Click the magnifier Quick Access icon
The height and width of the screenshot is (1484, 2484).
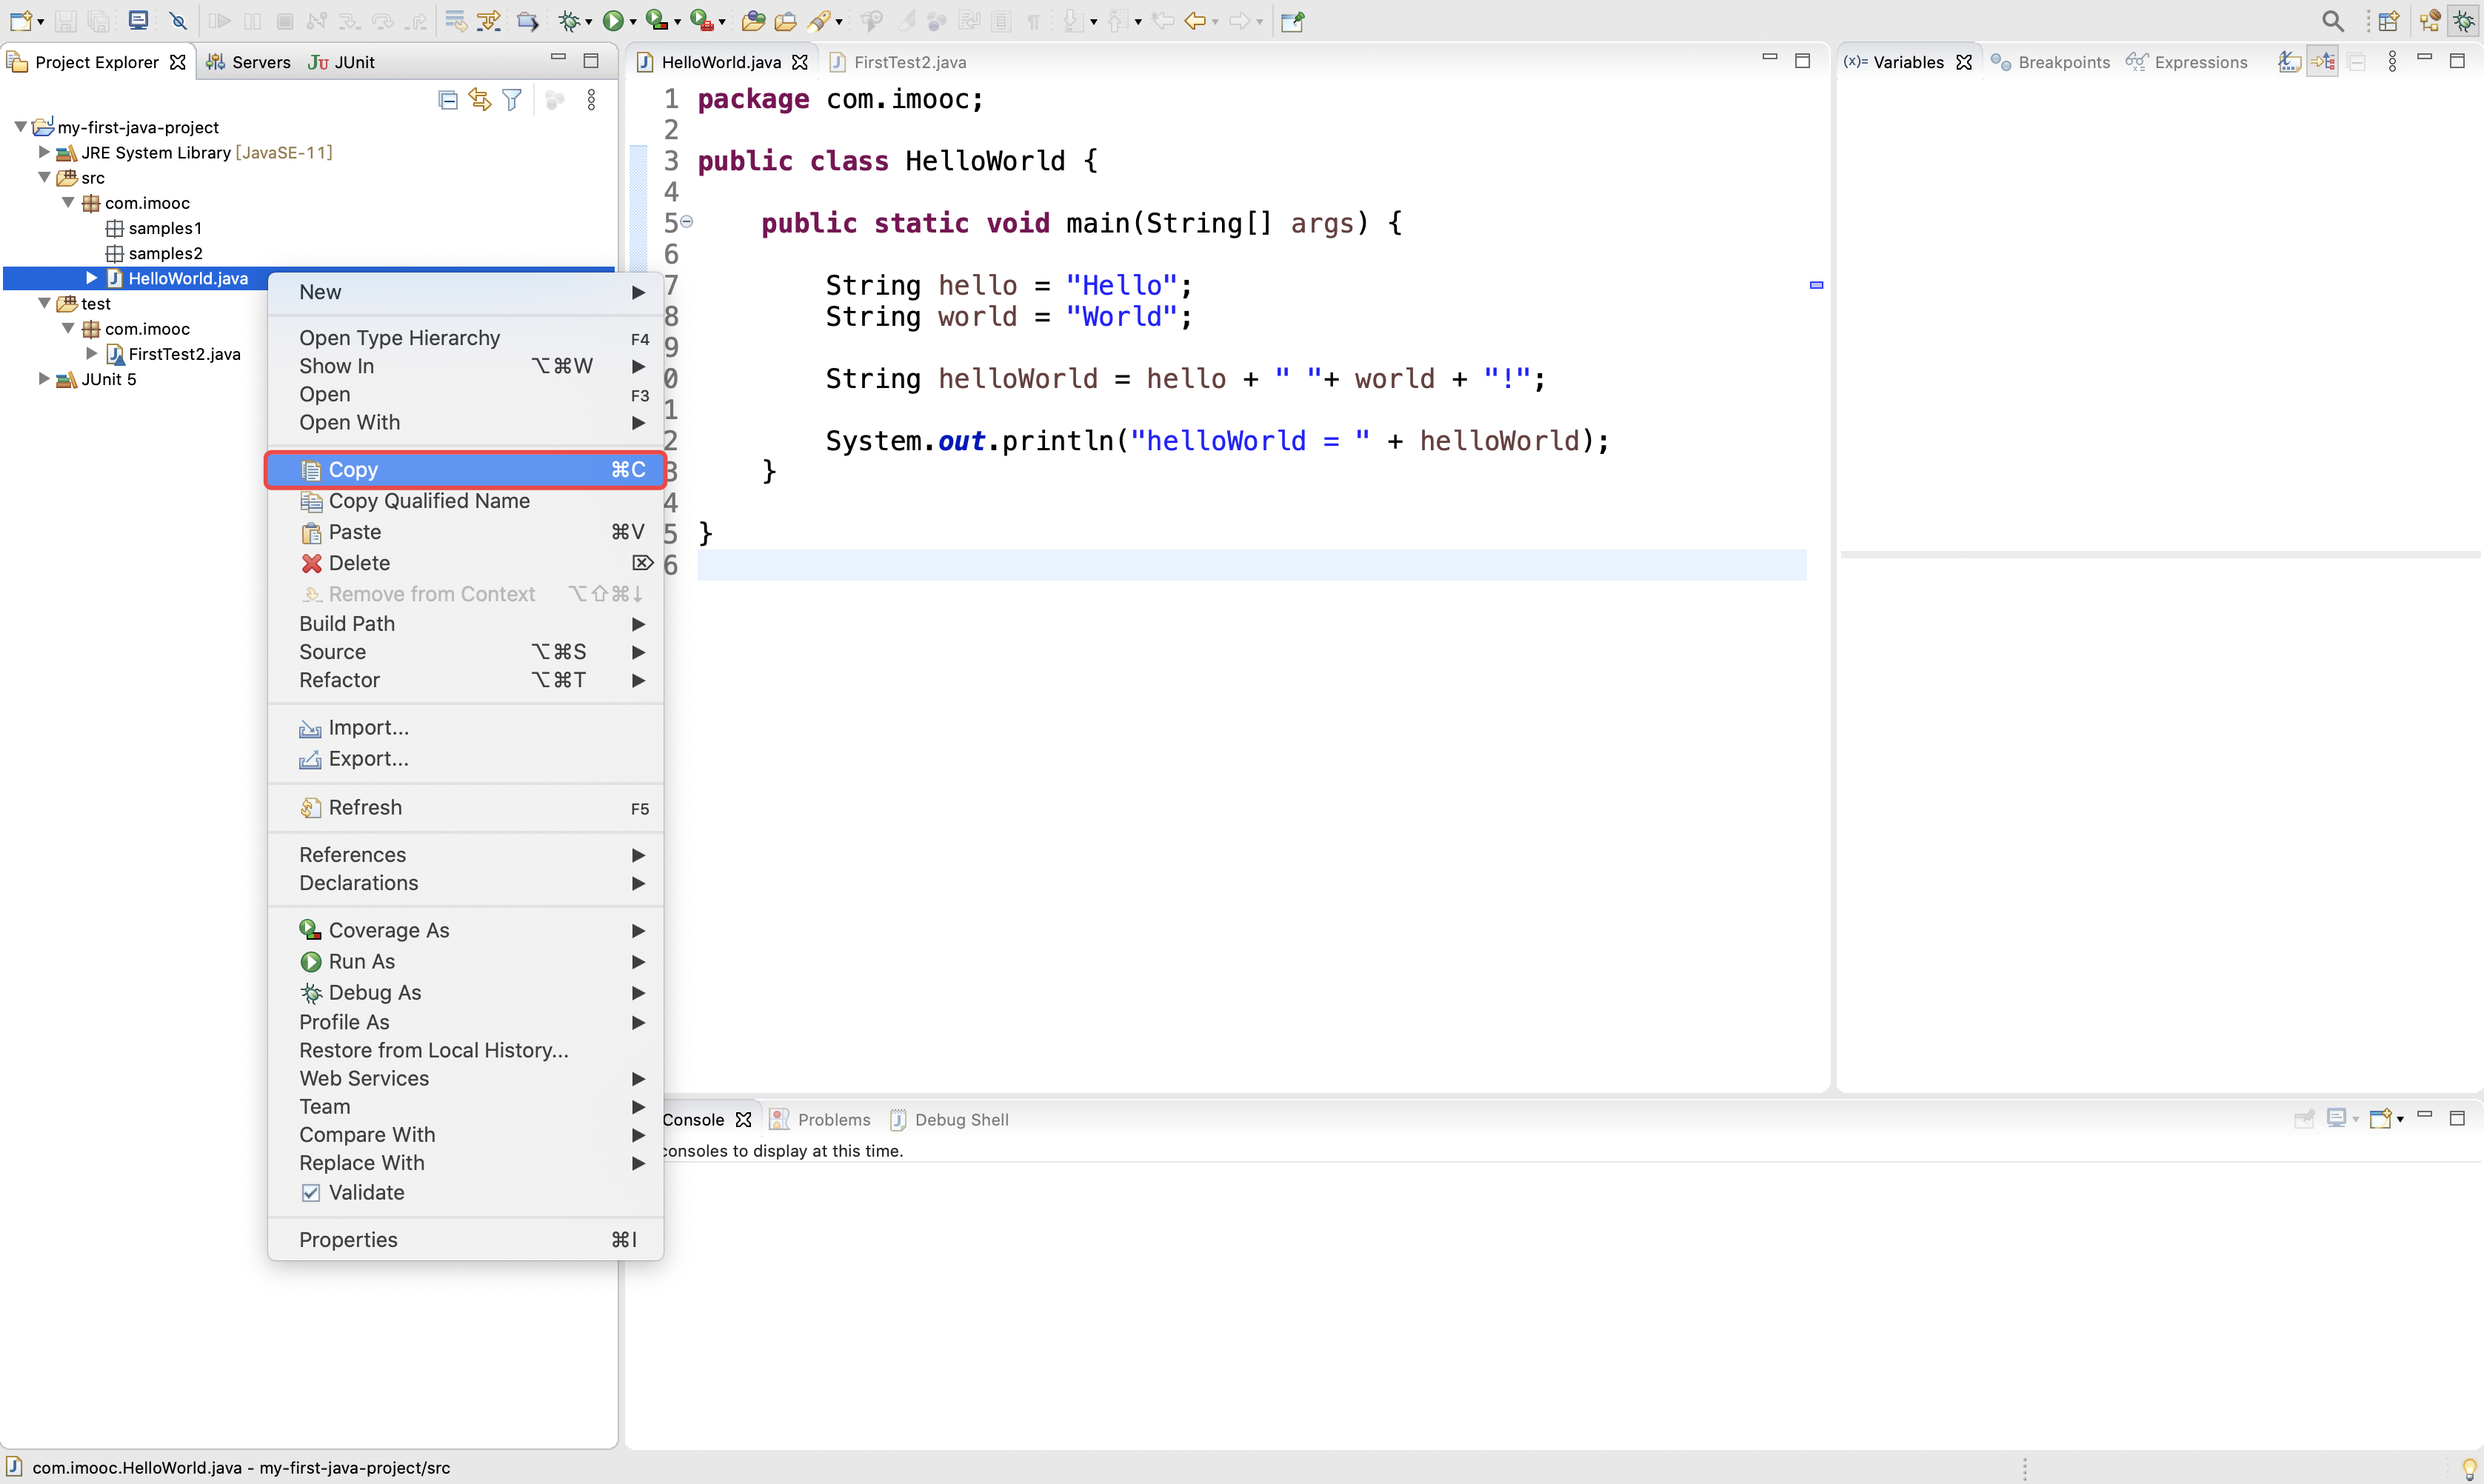coord(2332,21)
